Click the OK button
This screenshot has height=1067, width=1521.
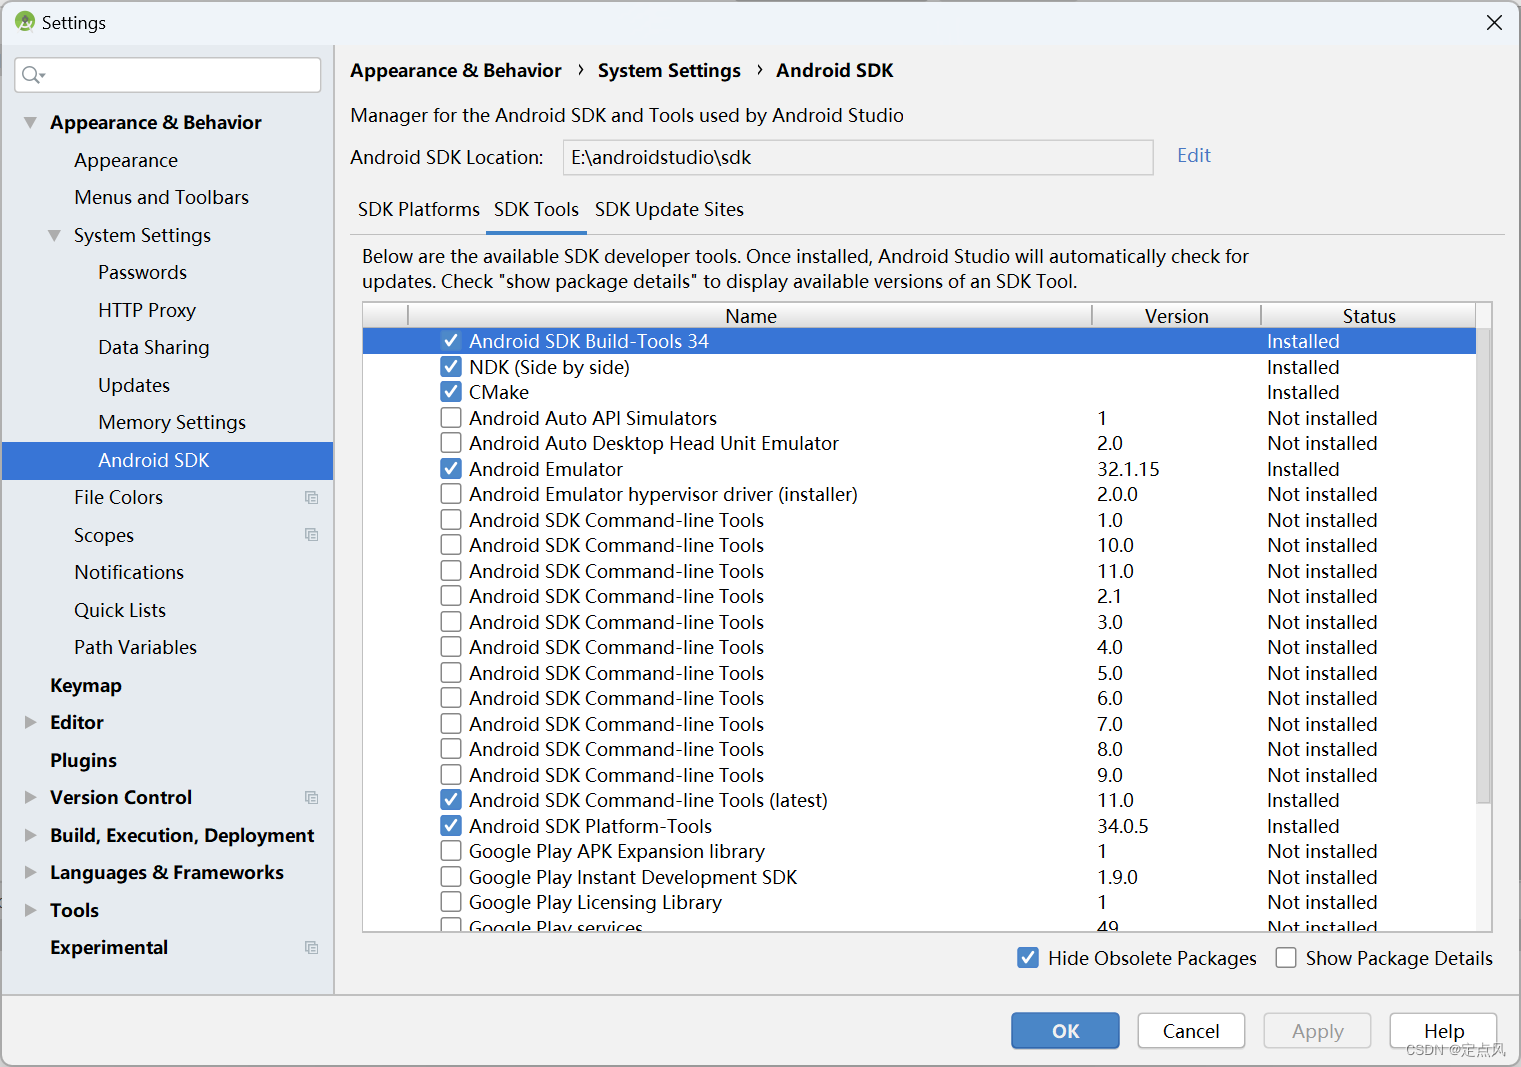tap(1065, 1031)
